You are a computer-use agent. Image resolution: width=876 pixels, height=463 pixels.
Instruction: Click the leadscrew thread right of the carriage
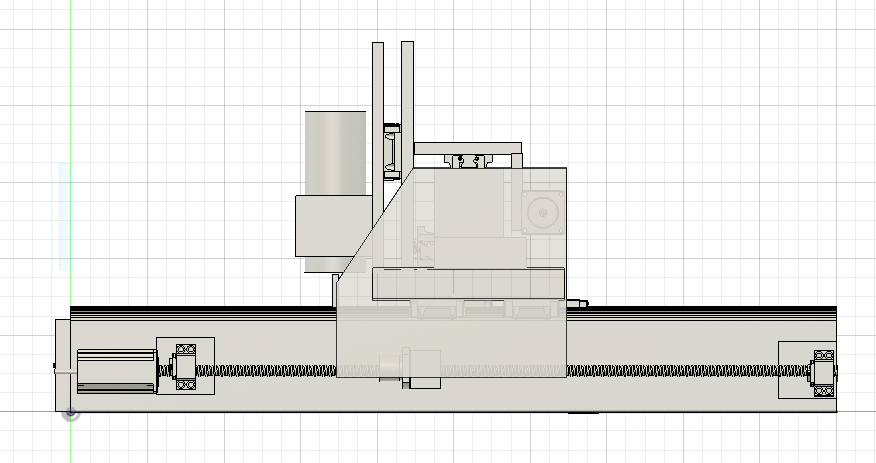point(670,371)
